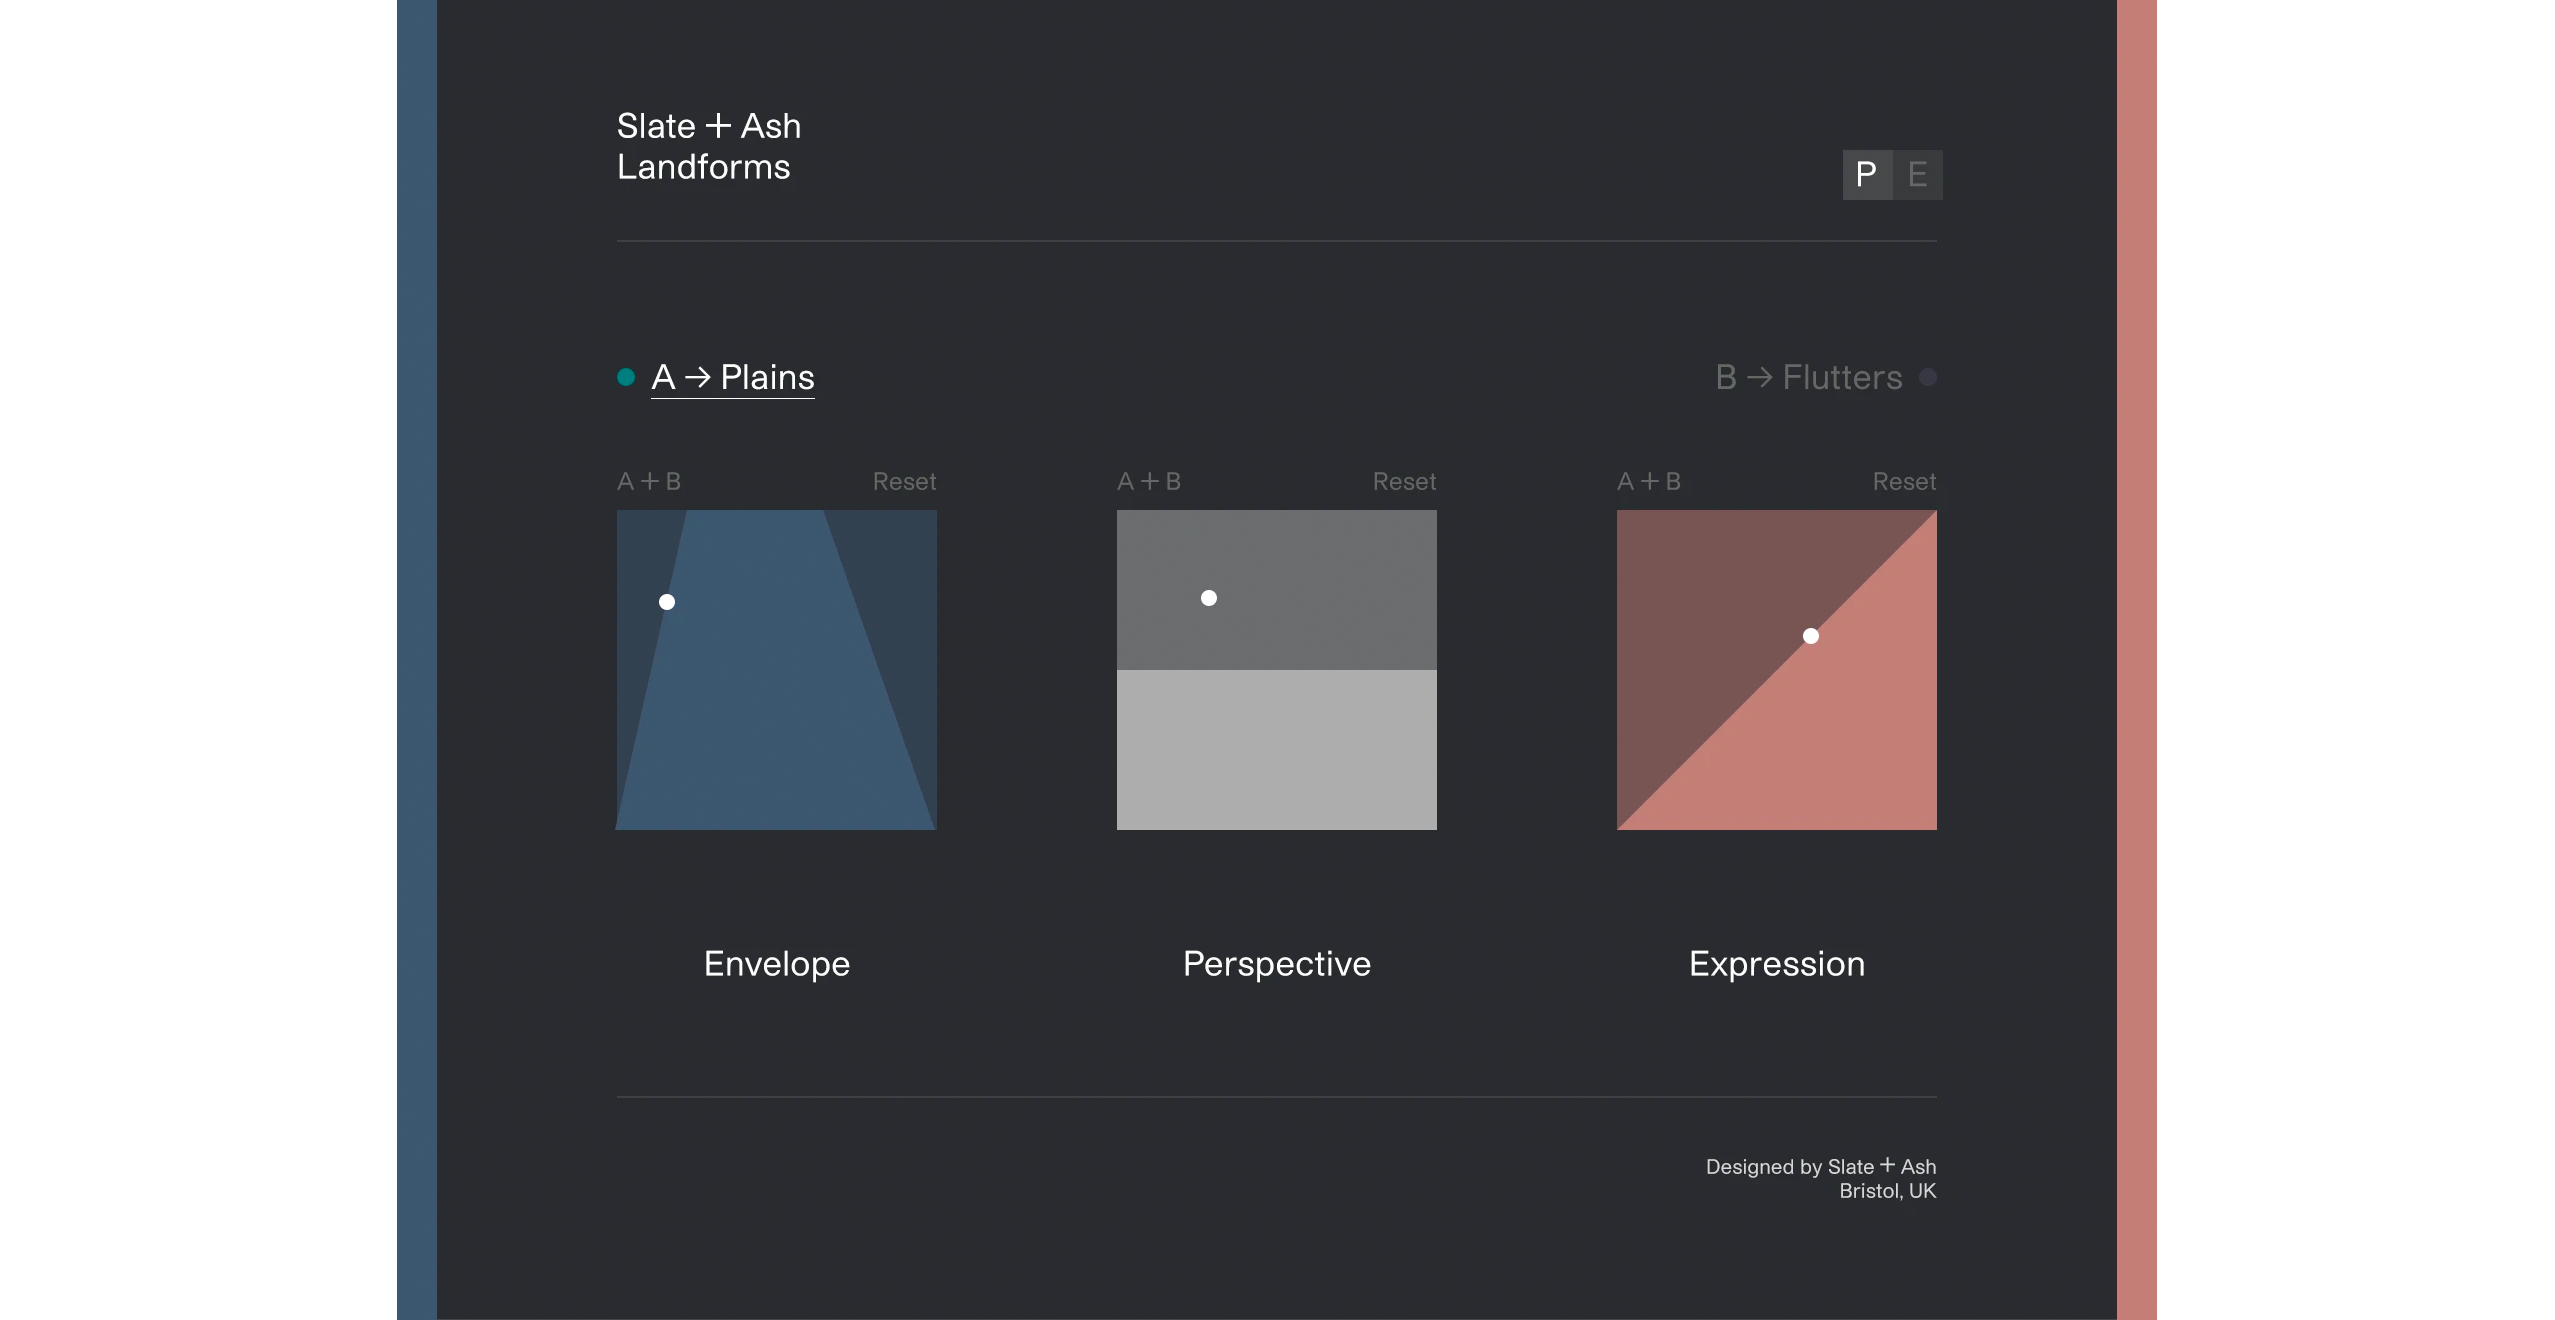
Task: Reset the Expression pad
Action: (1904, 482)
